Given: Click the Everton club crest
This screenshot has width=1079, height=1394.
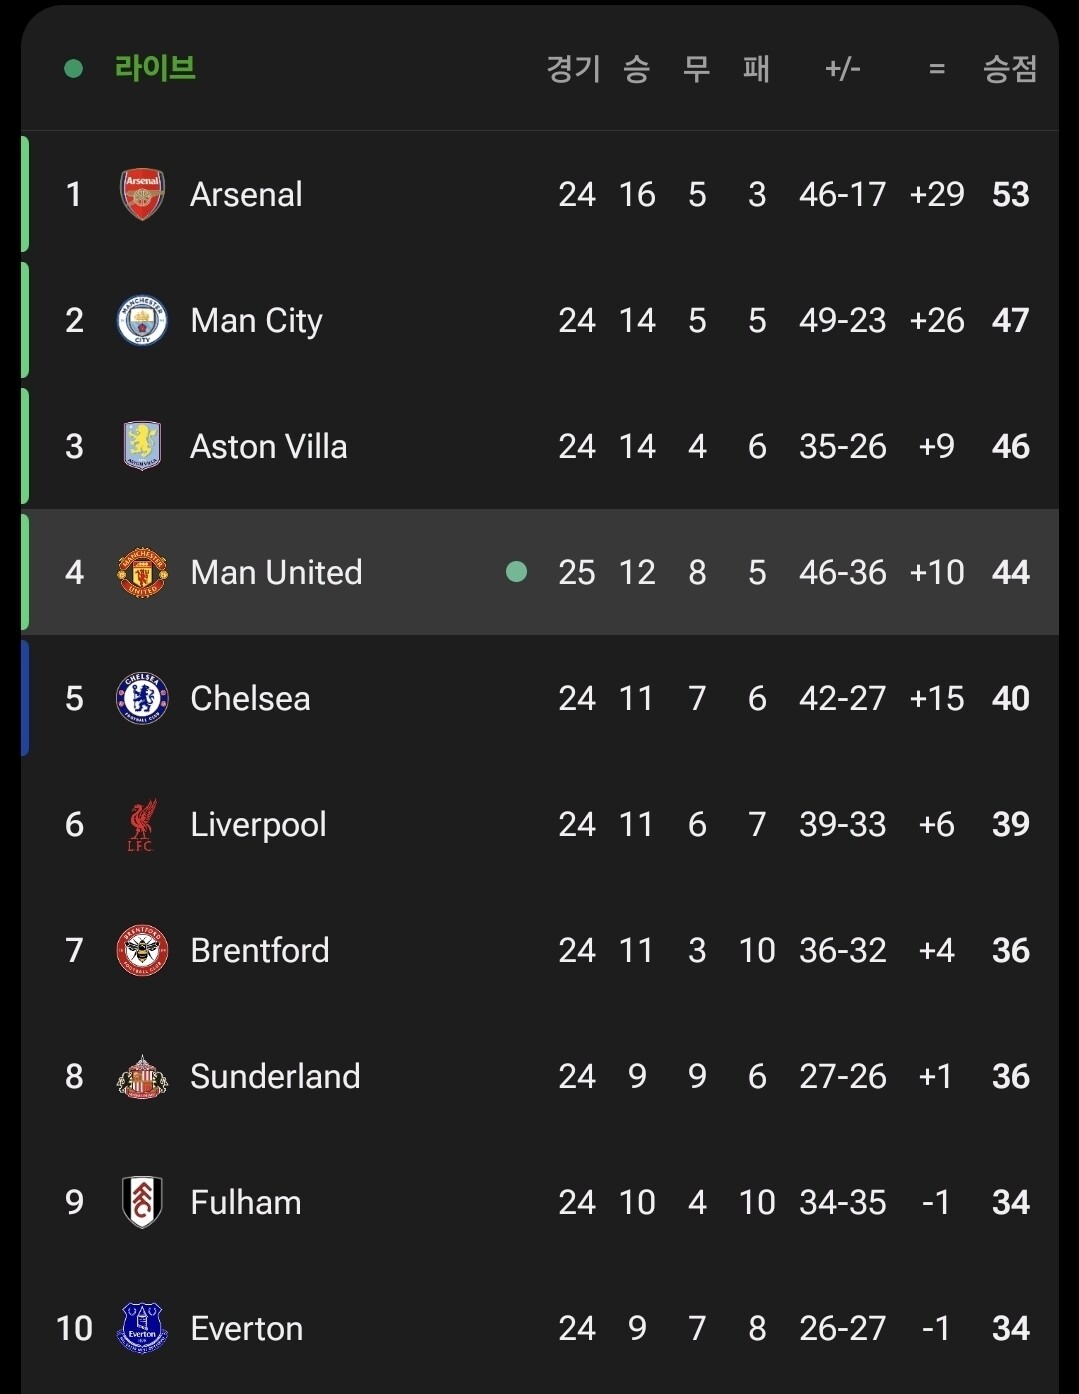Looking at the screenshot, I should 142,1328.
